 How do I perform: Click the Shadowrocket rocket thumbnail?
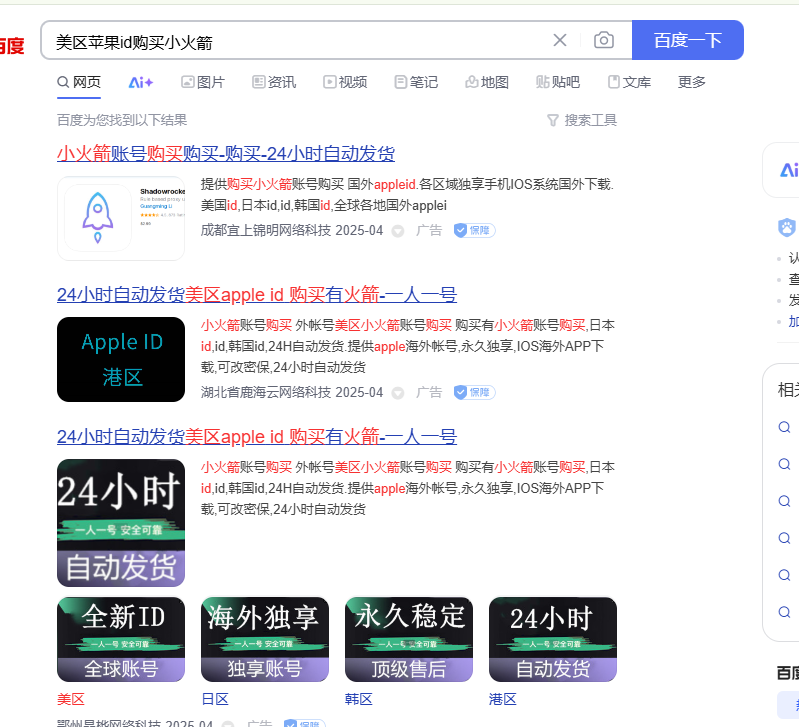[x=121, y=218]
